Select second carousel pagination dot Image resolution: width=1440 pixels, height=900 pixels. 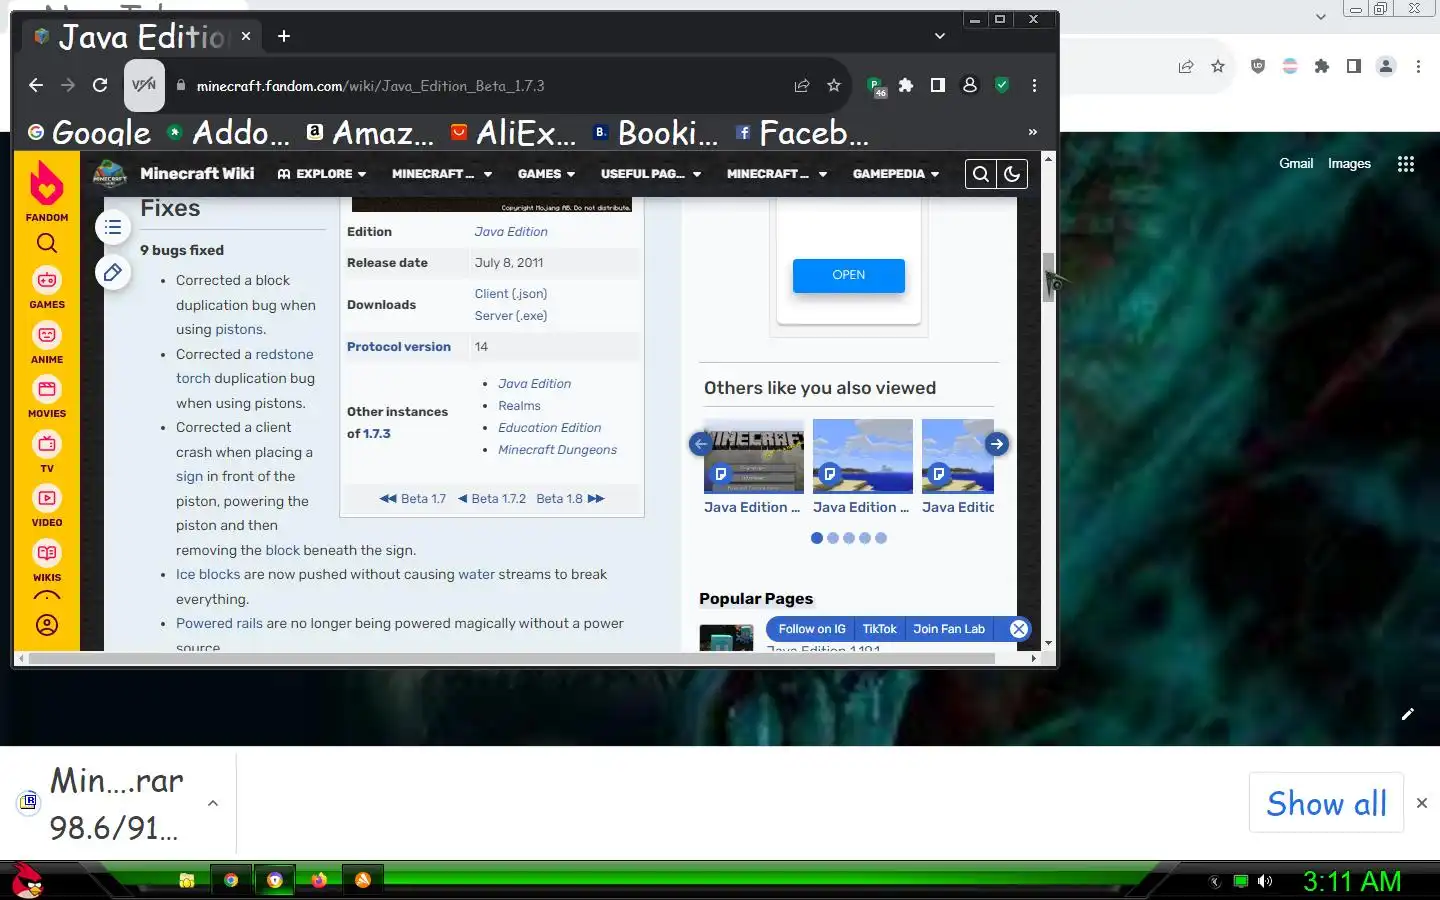coord(833,538)
